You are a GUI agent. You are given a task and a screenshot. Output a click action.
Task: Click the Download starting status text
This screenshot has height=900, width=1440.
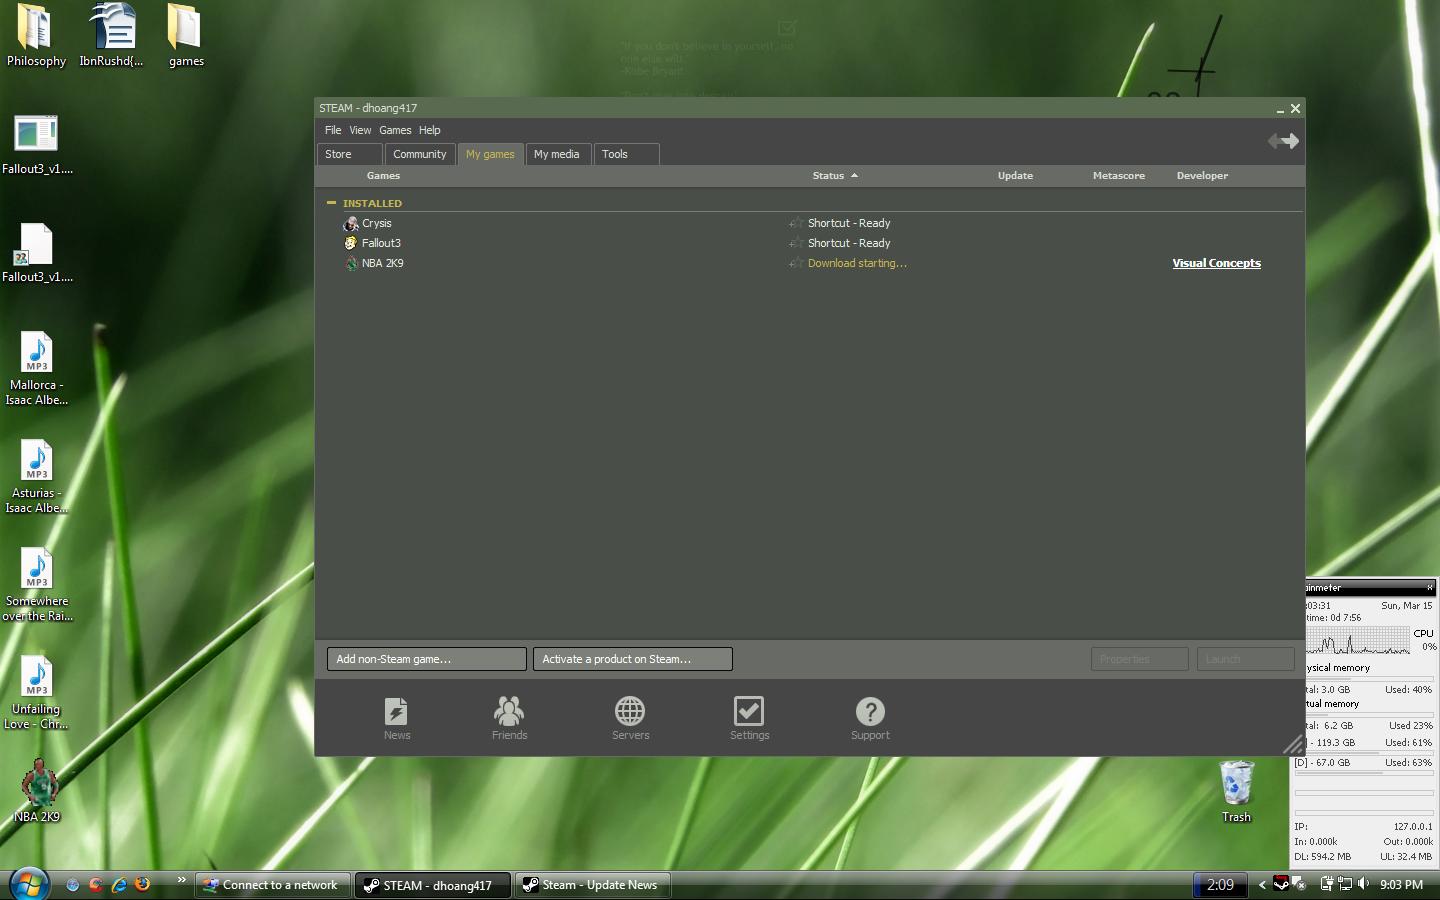pyautogui.click(x=857, y=263)
